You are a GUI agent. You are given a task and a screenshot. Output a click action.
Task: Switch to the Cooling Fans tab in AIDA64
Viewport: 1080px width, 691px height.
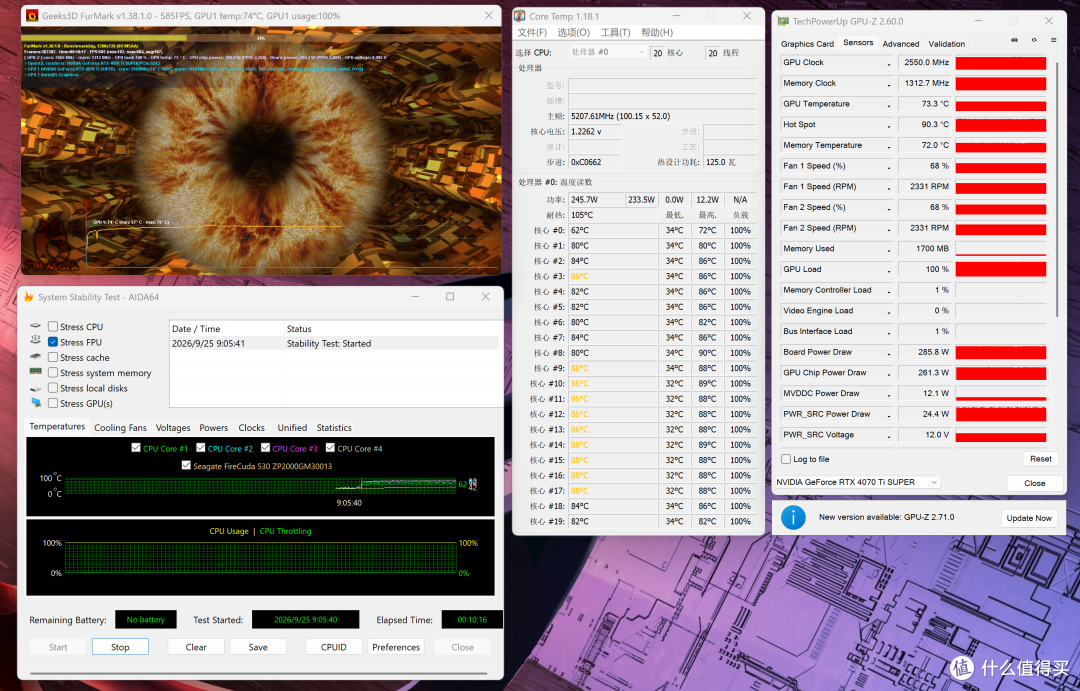pos(121,427)
